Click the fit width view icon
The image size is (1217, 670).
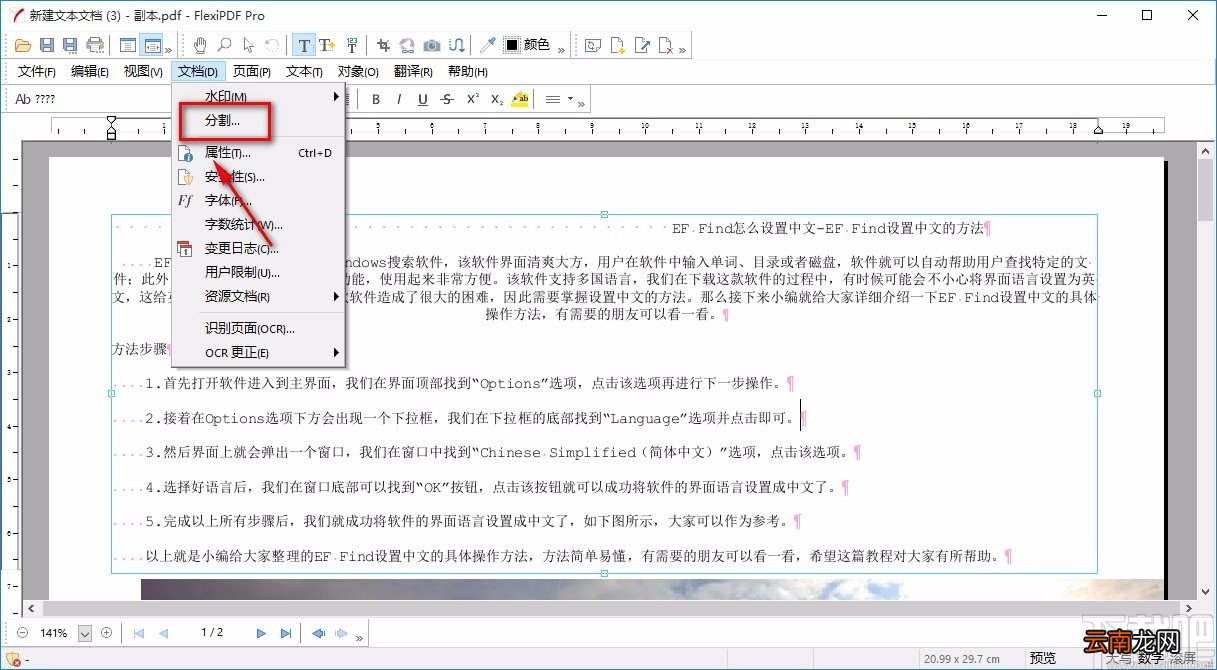click(x=152, y=45)
